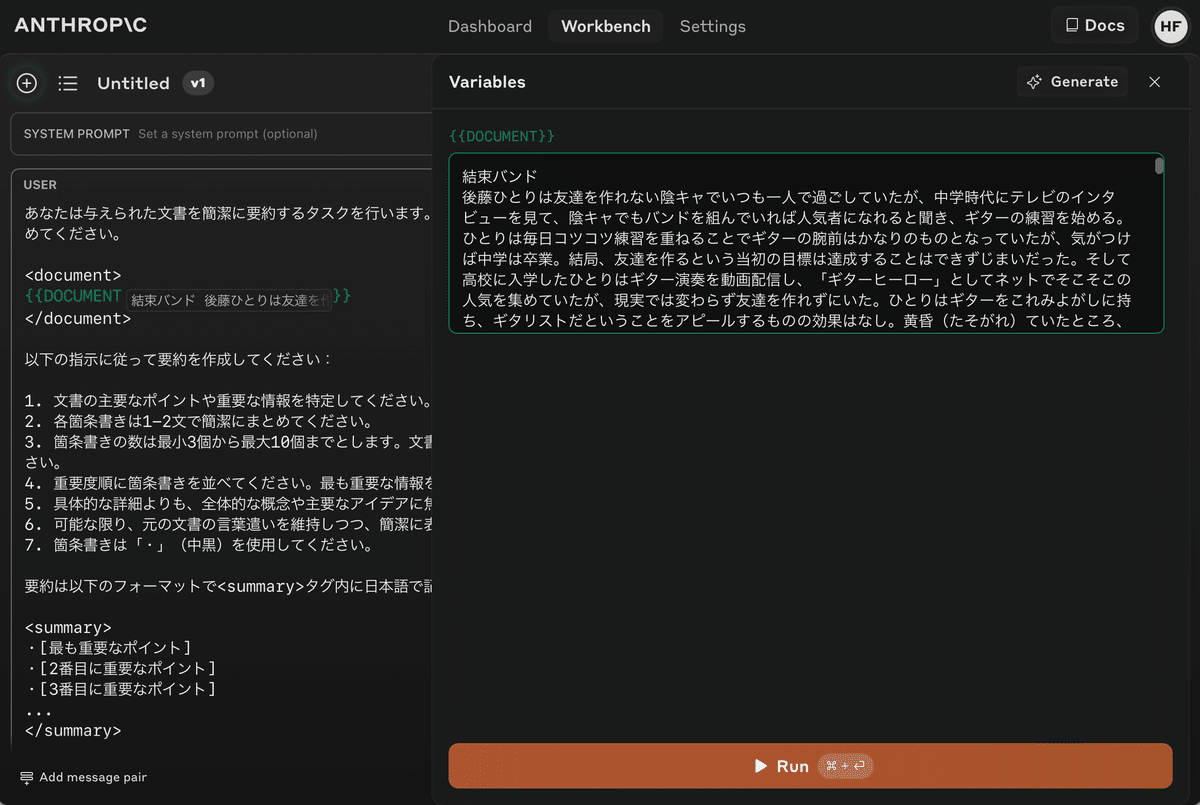Image resolution: width=1200 pixels, height=805 pixels.
Task: Run the prompt with the Run button
Action: [x=810, y=766]
